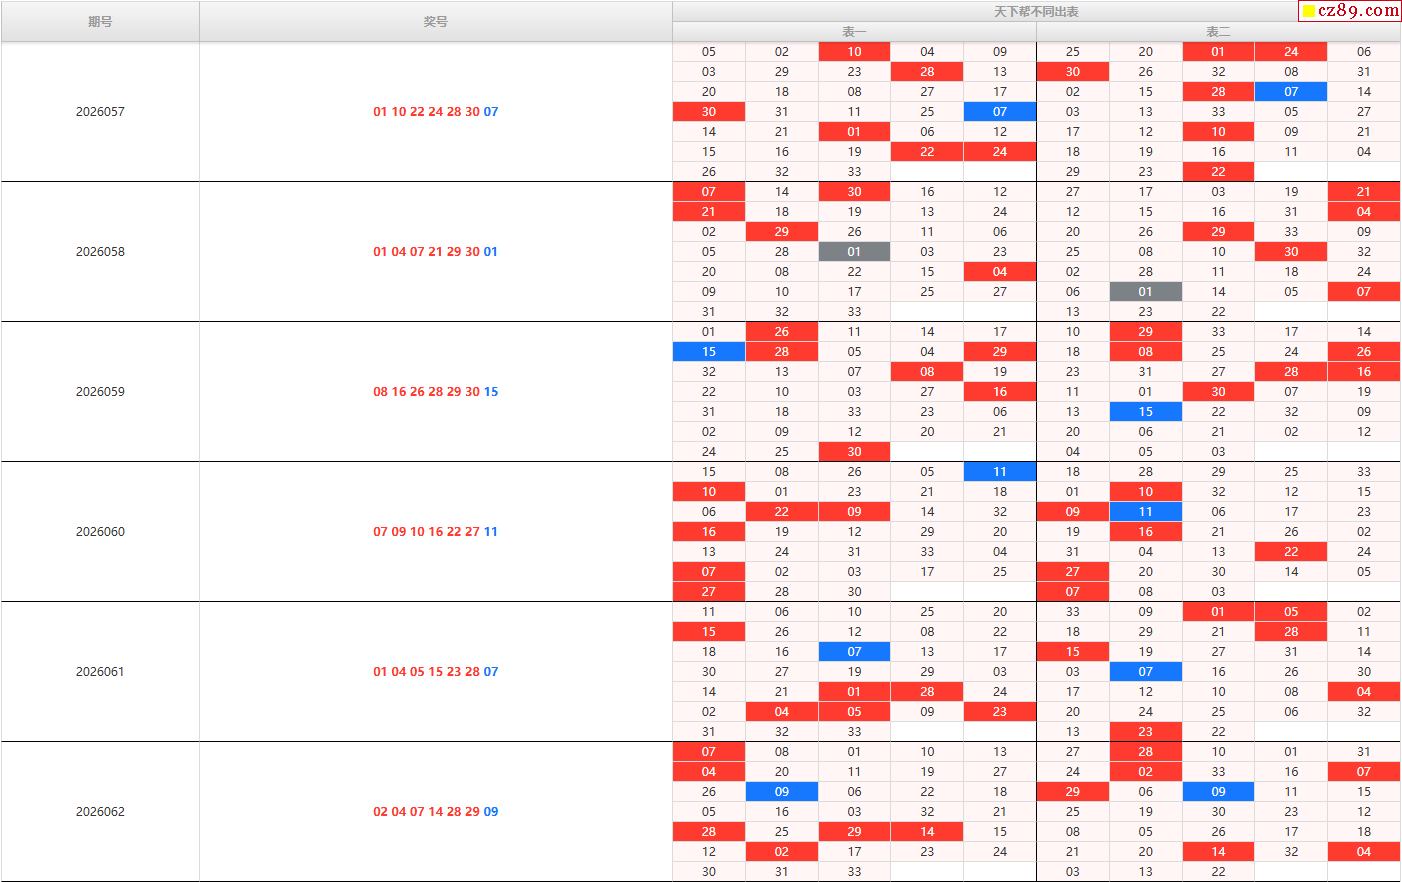
Task: Select red 29 cell in 2026062 表一
Action: point(854,832)
